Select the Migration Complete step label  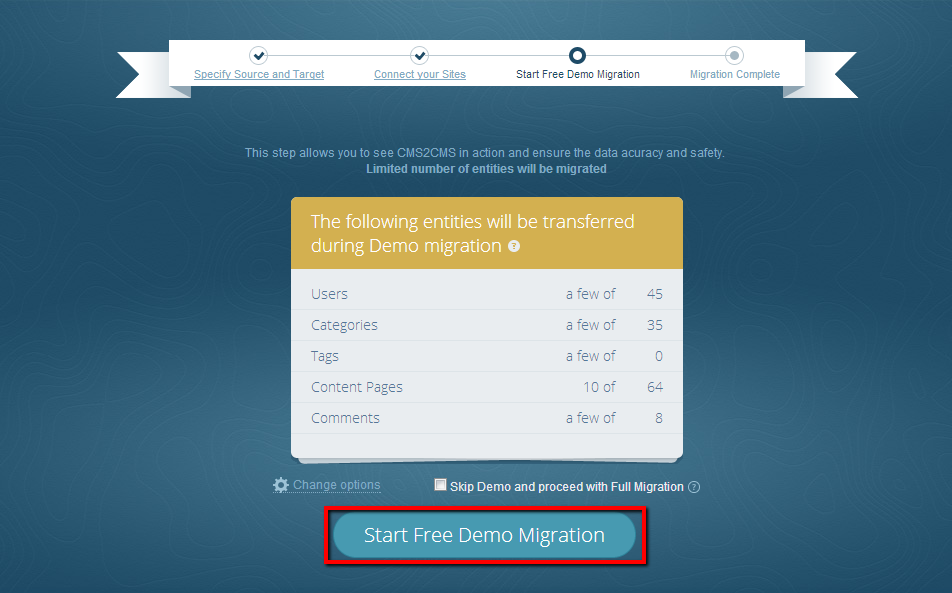[735, 74]
